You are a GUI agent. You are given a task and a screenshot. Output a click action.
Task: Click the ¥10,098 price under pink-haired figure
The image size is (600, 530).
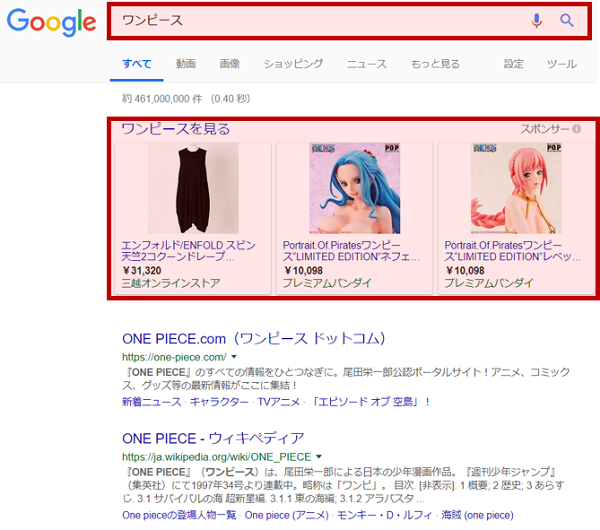pyautogui.click(x=465, y=271)
